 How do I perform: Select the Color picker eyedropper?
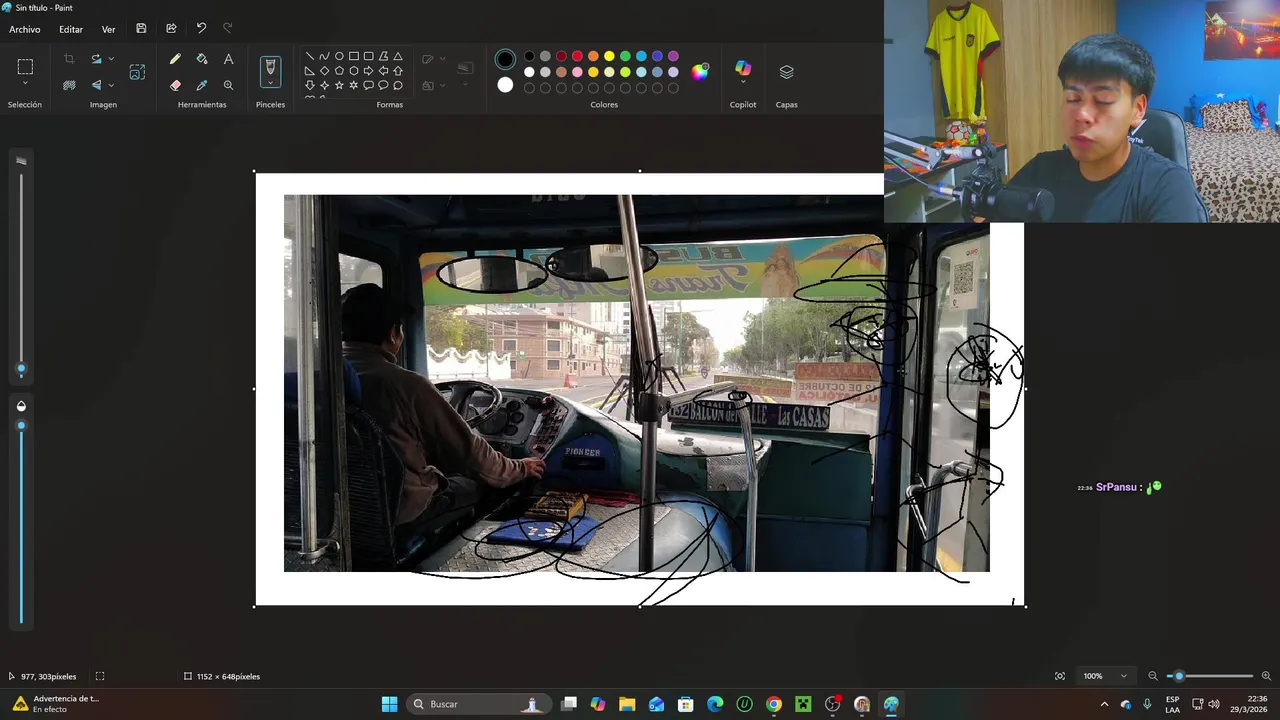pos(202,85)
